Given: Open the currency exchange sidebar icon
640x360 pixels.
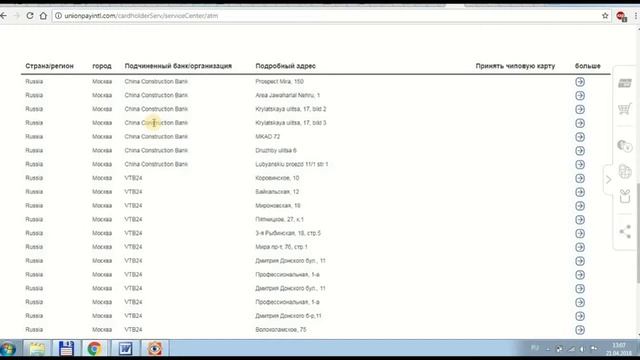Looking at the screenshot, I should coord(624,145).
